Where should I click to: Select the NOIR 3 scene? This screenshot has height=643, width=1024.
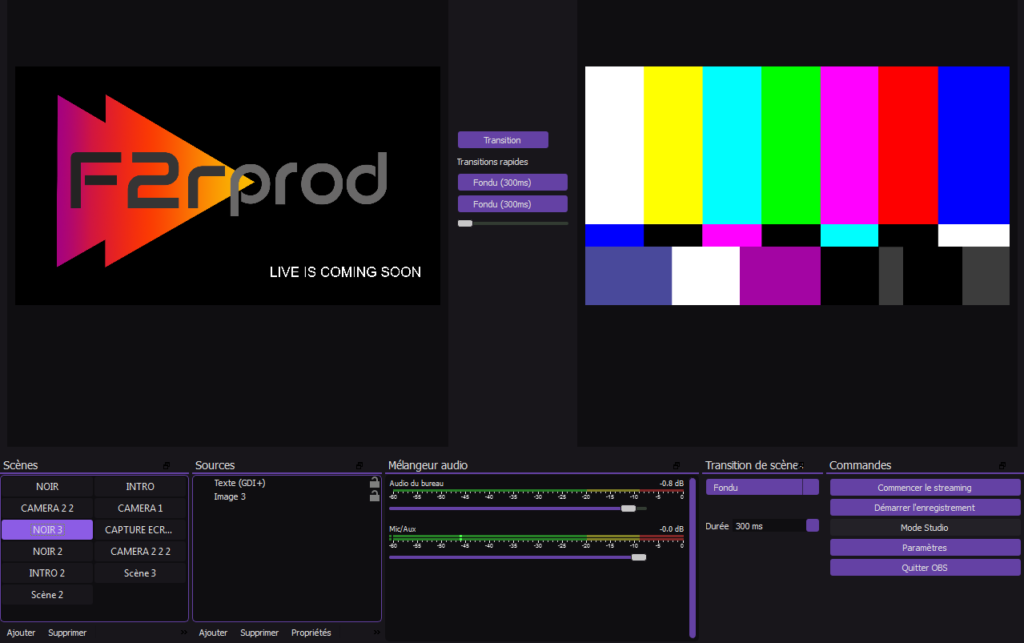[47, 529]
